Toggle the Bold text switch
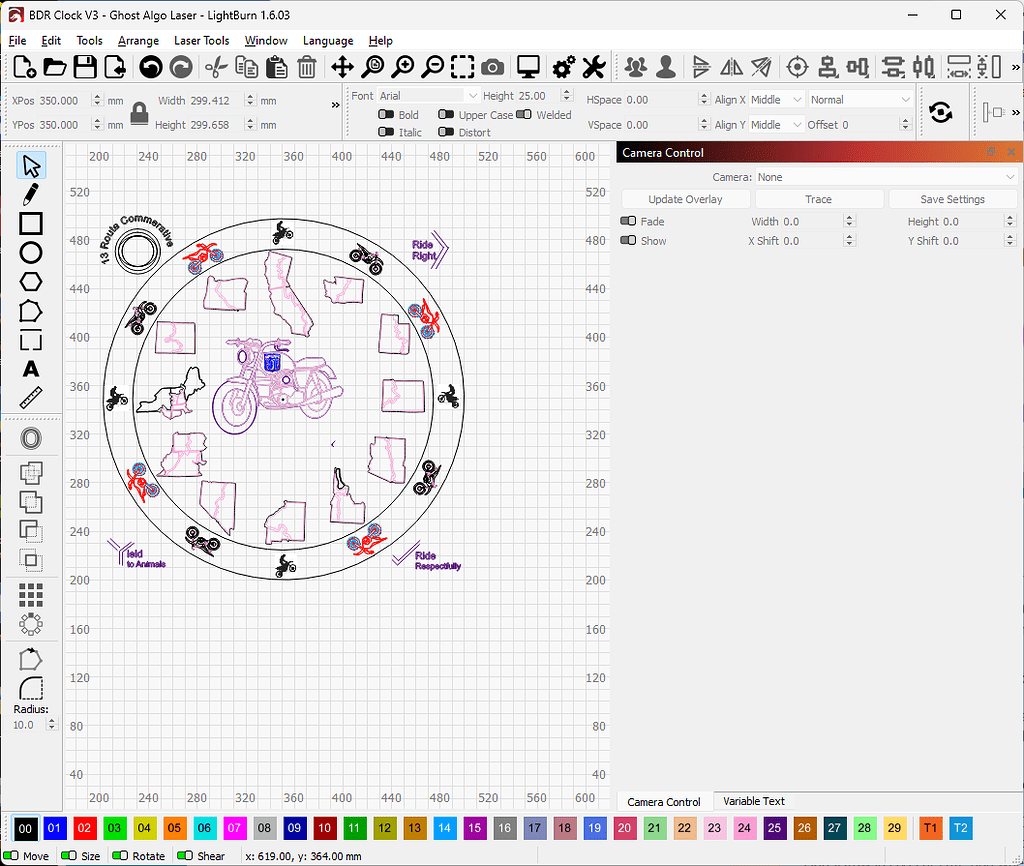The width and height of the screenshot is (1024, 866). (x=386, y=115)
